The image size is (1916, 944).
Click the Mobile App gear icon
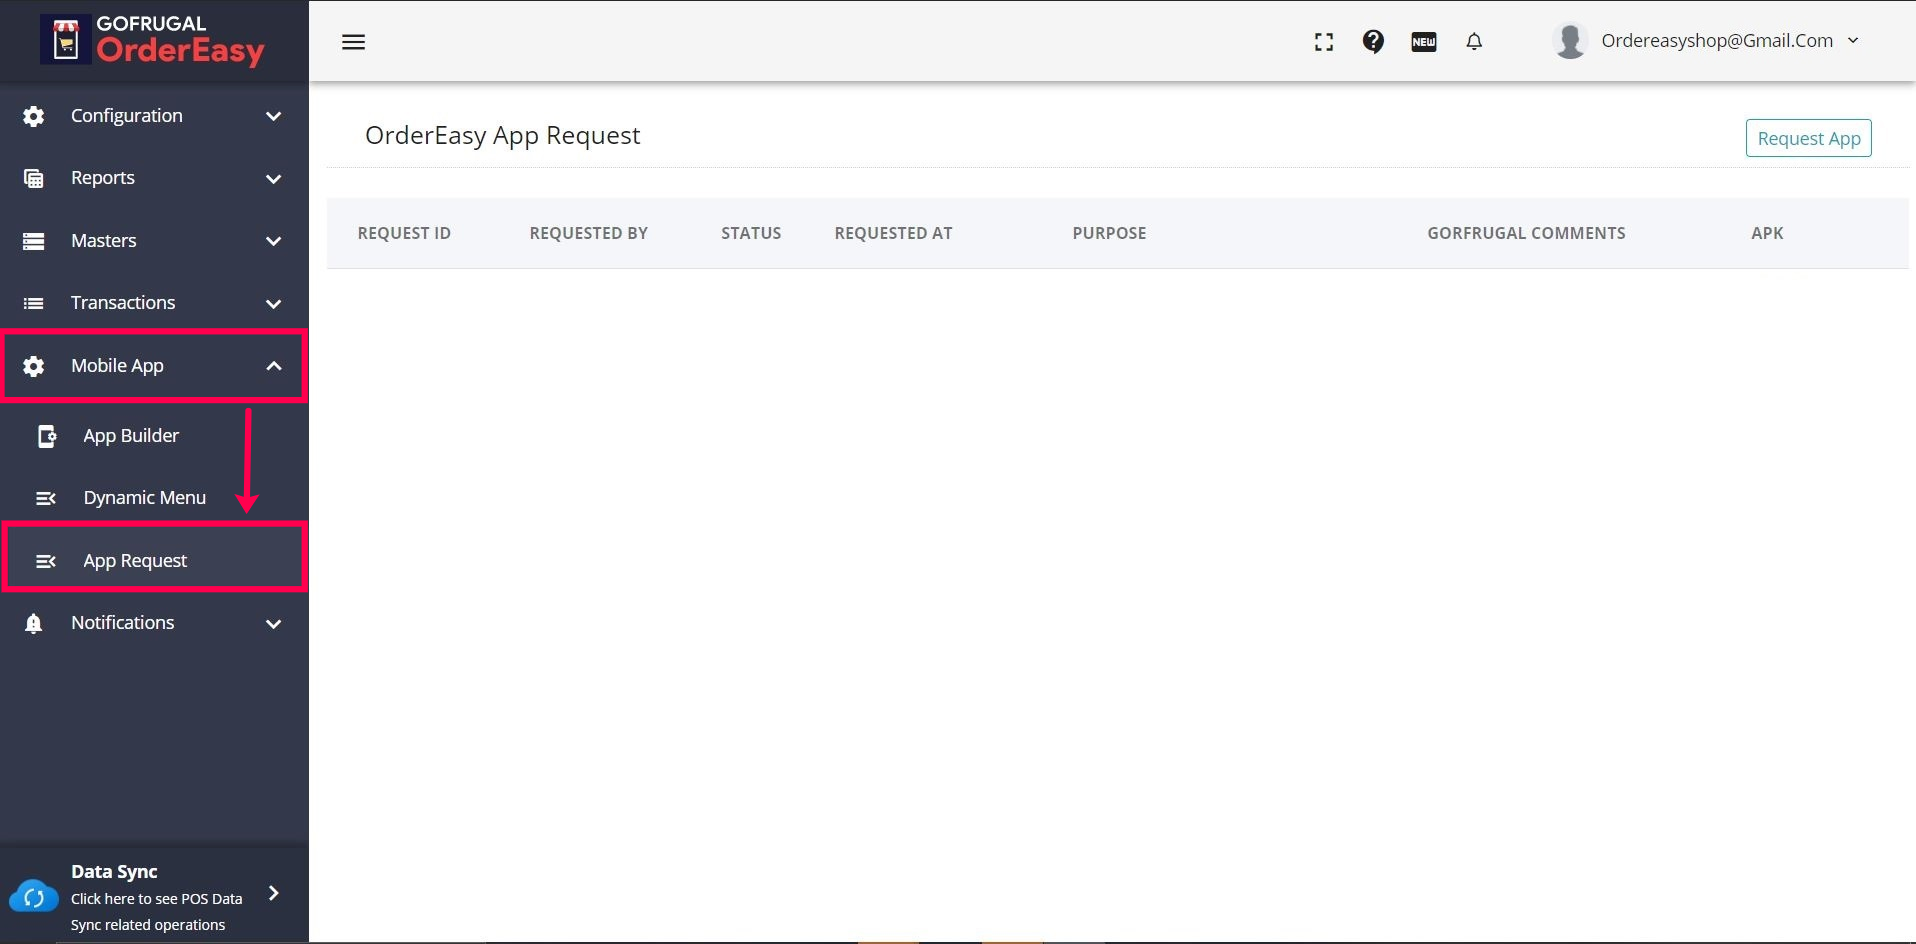click(33, 366)
